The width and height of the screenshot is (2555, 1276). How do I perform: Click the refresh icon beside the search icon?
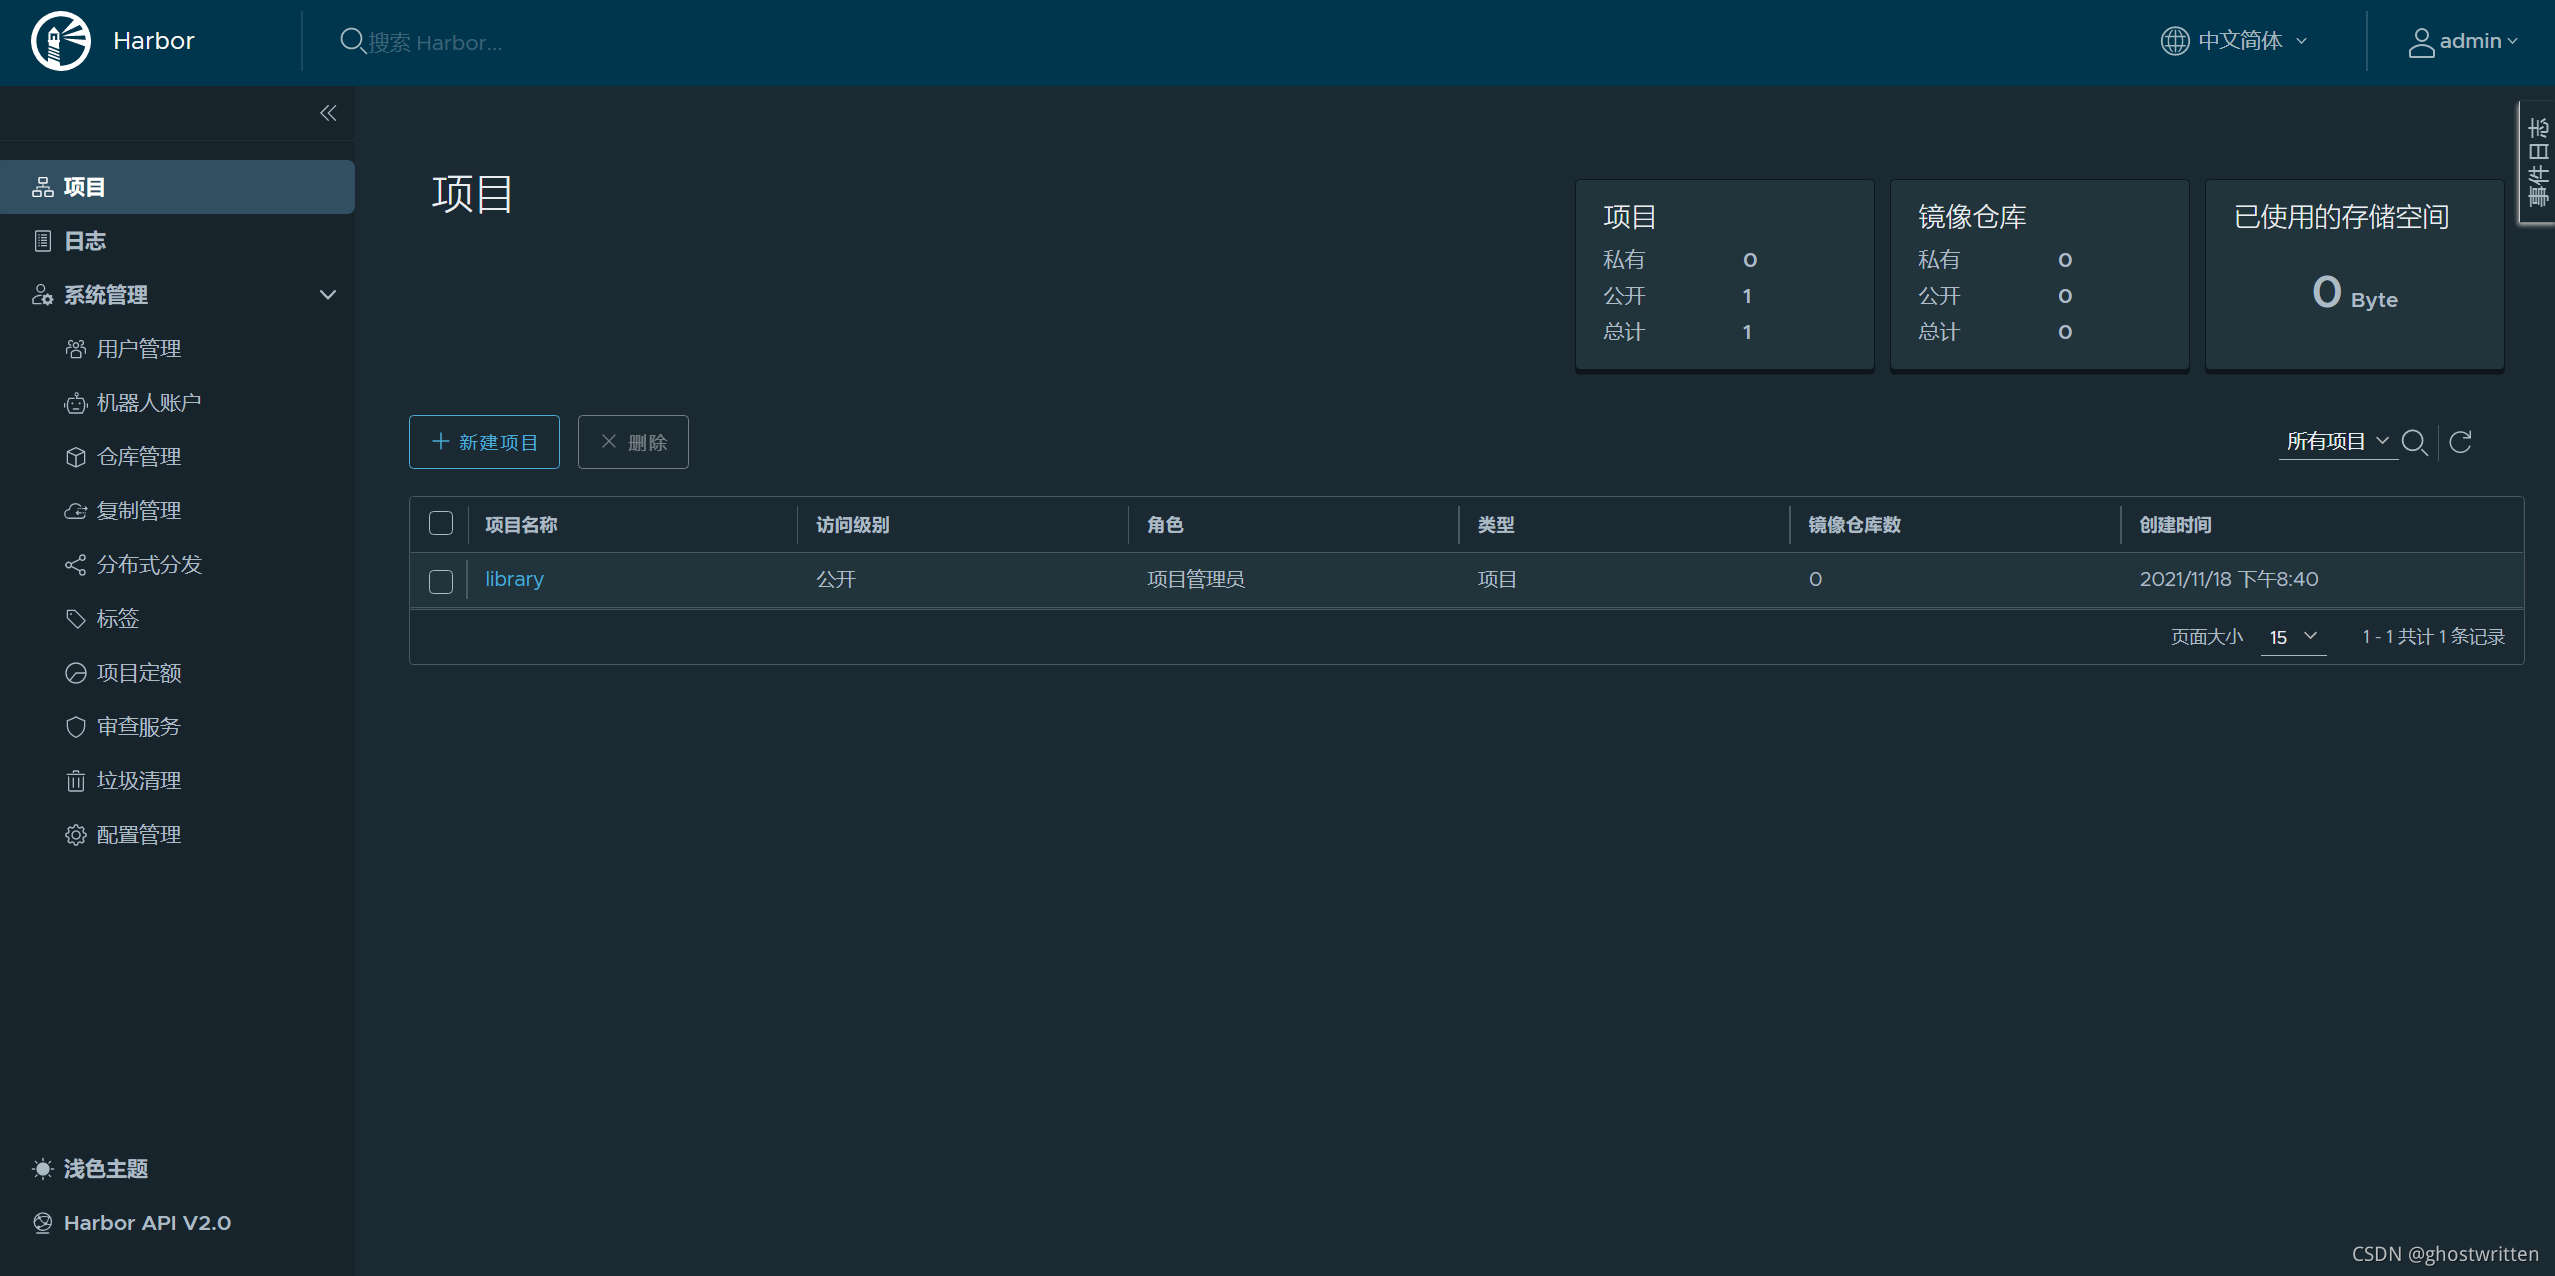[x=2461, y=442]
